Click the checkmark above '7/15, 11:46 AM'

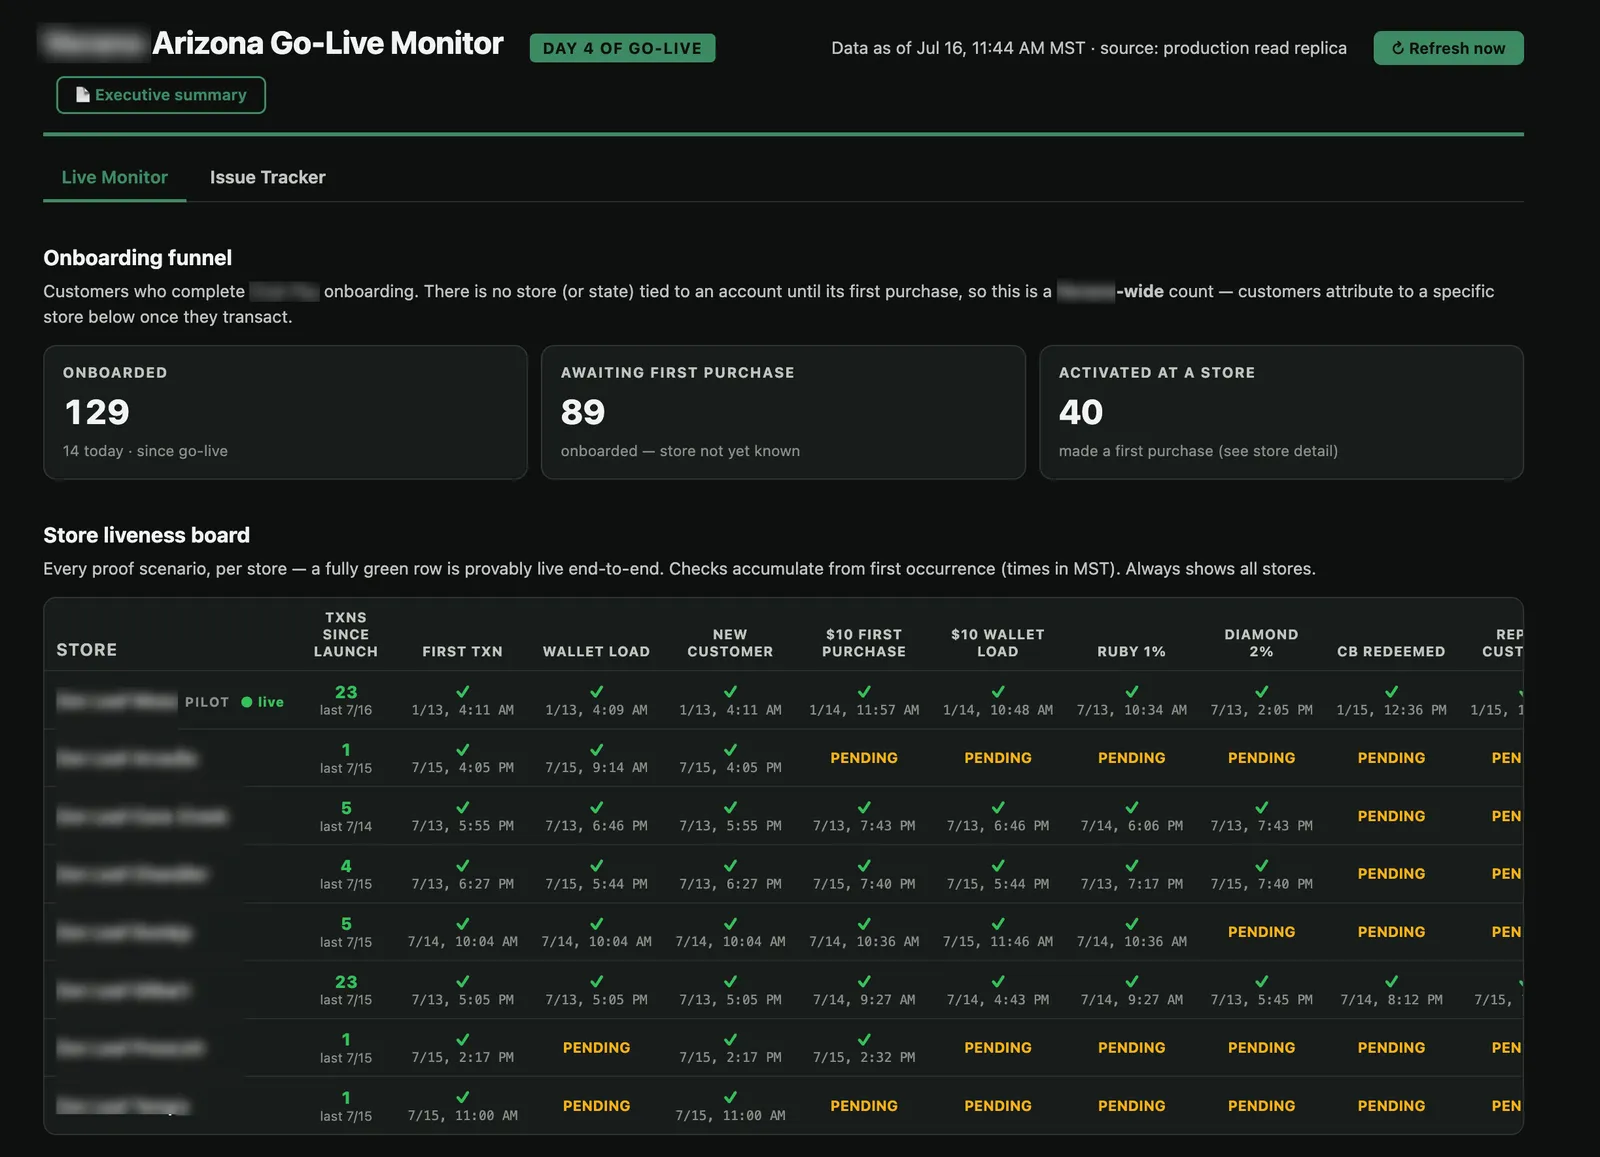(x=998, y=923)
